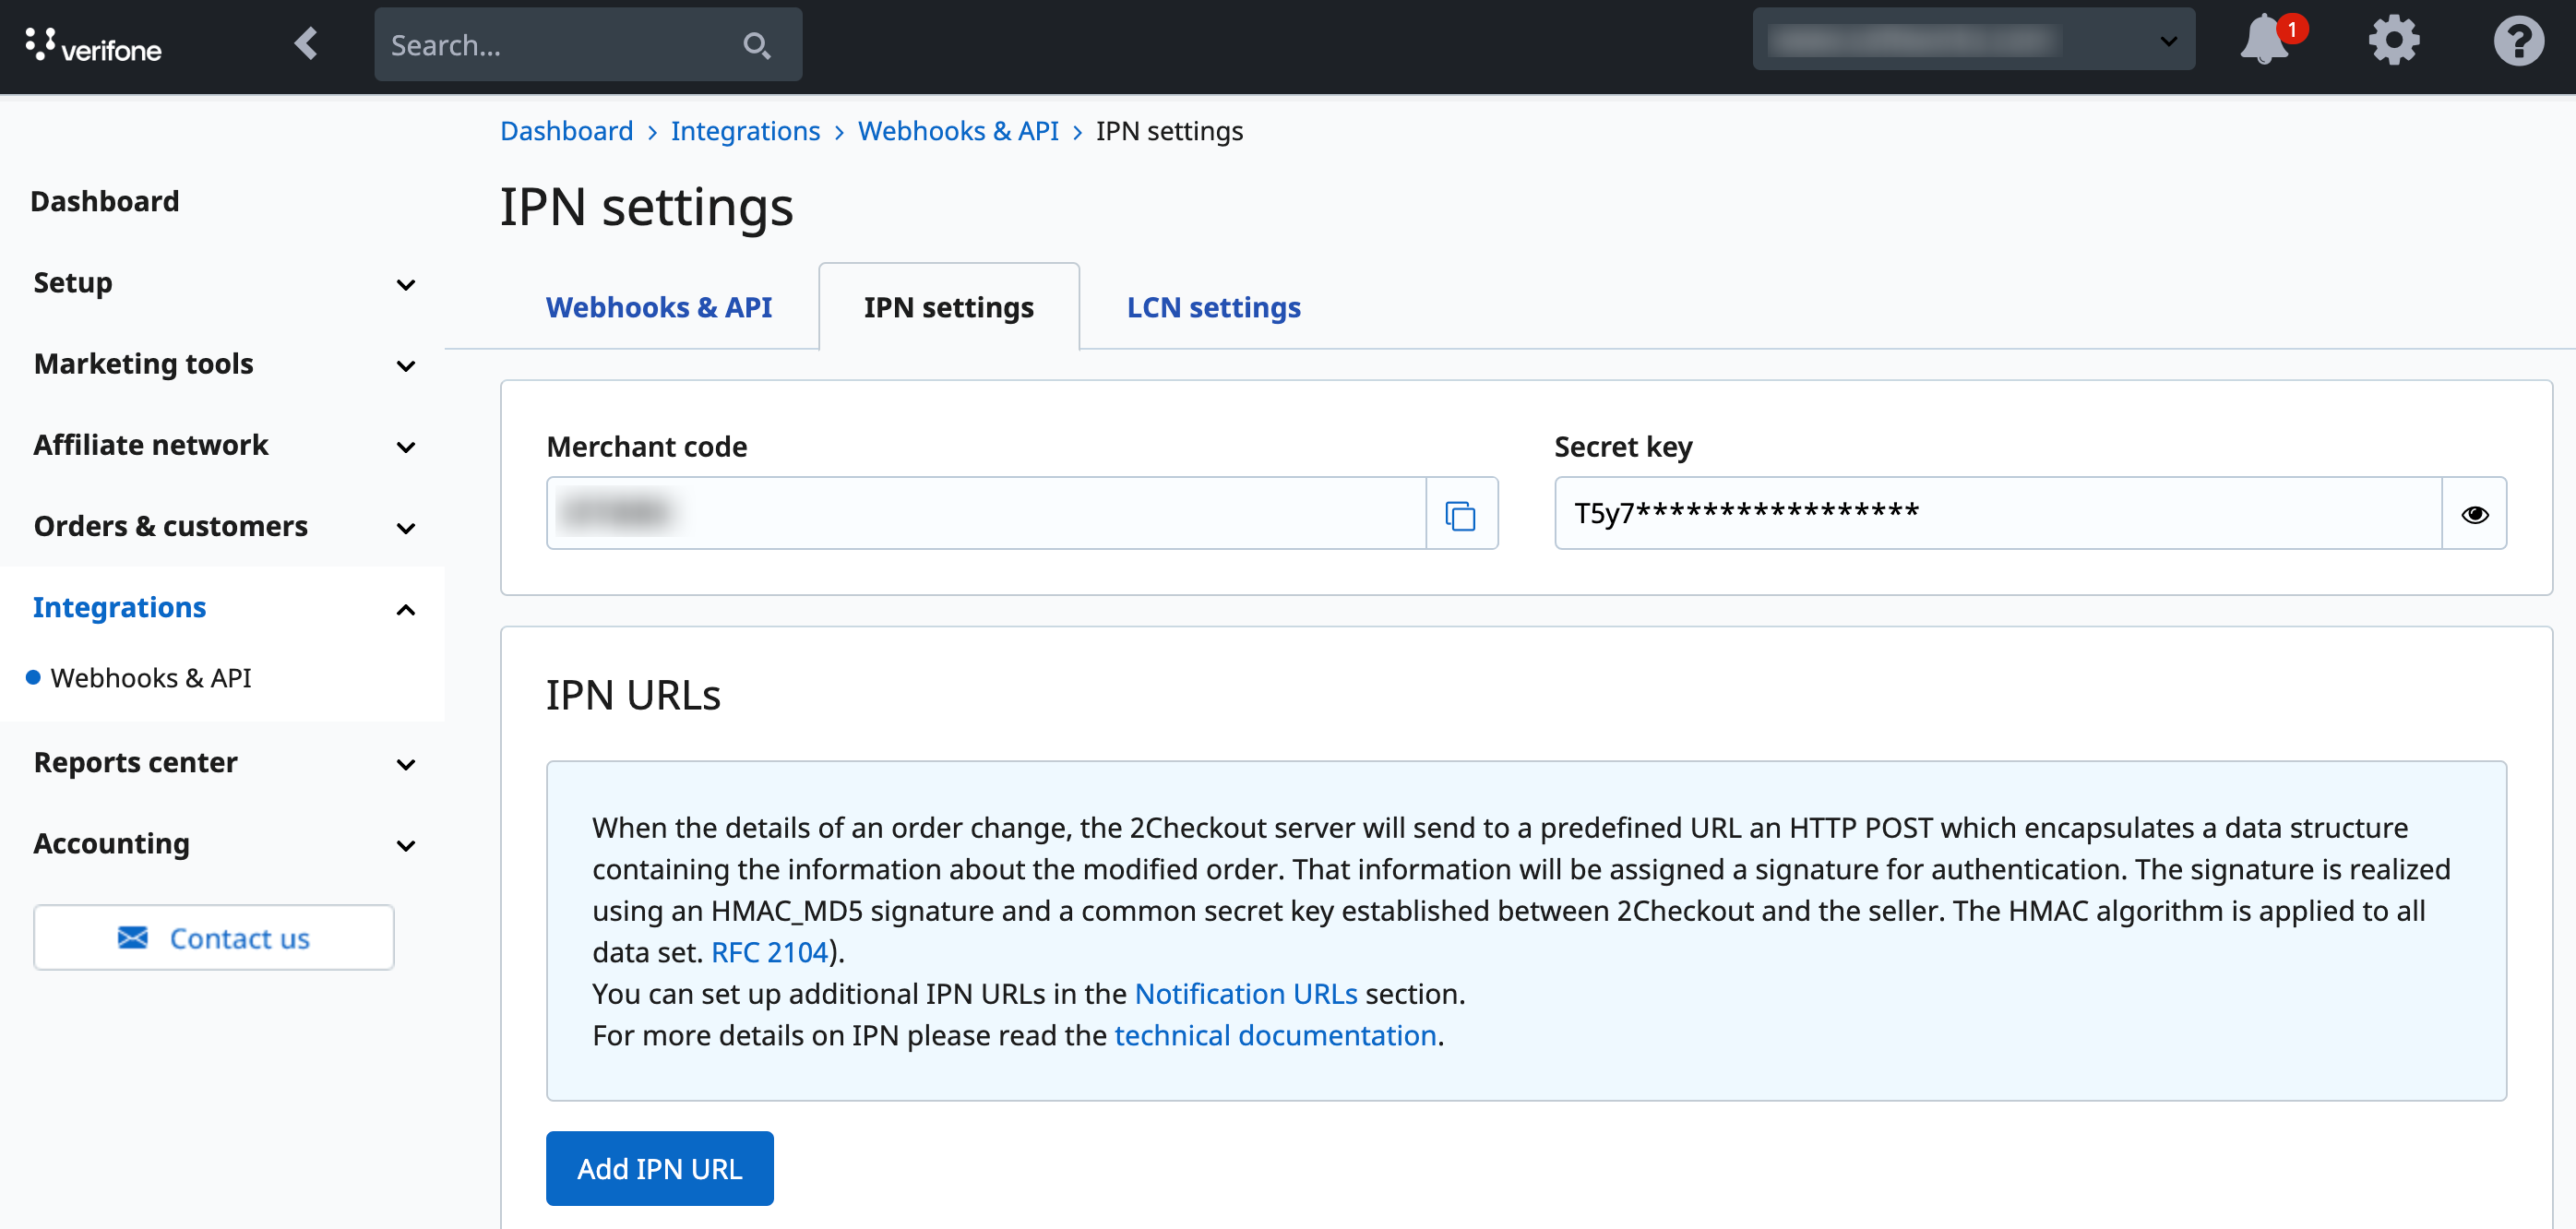The width and height of the screenshot is (2576, 1229).
Task: Click the Contact us button
Action: pos(213,937)
